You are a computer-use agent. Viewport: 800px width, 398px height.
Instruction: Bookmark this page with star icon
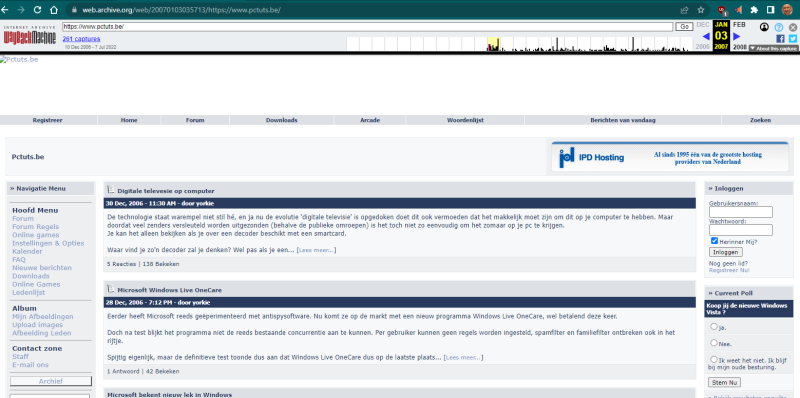tap(701, 10)
